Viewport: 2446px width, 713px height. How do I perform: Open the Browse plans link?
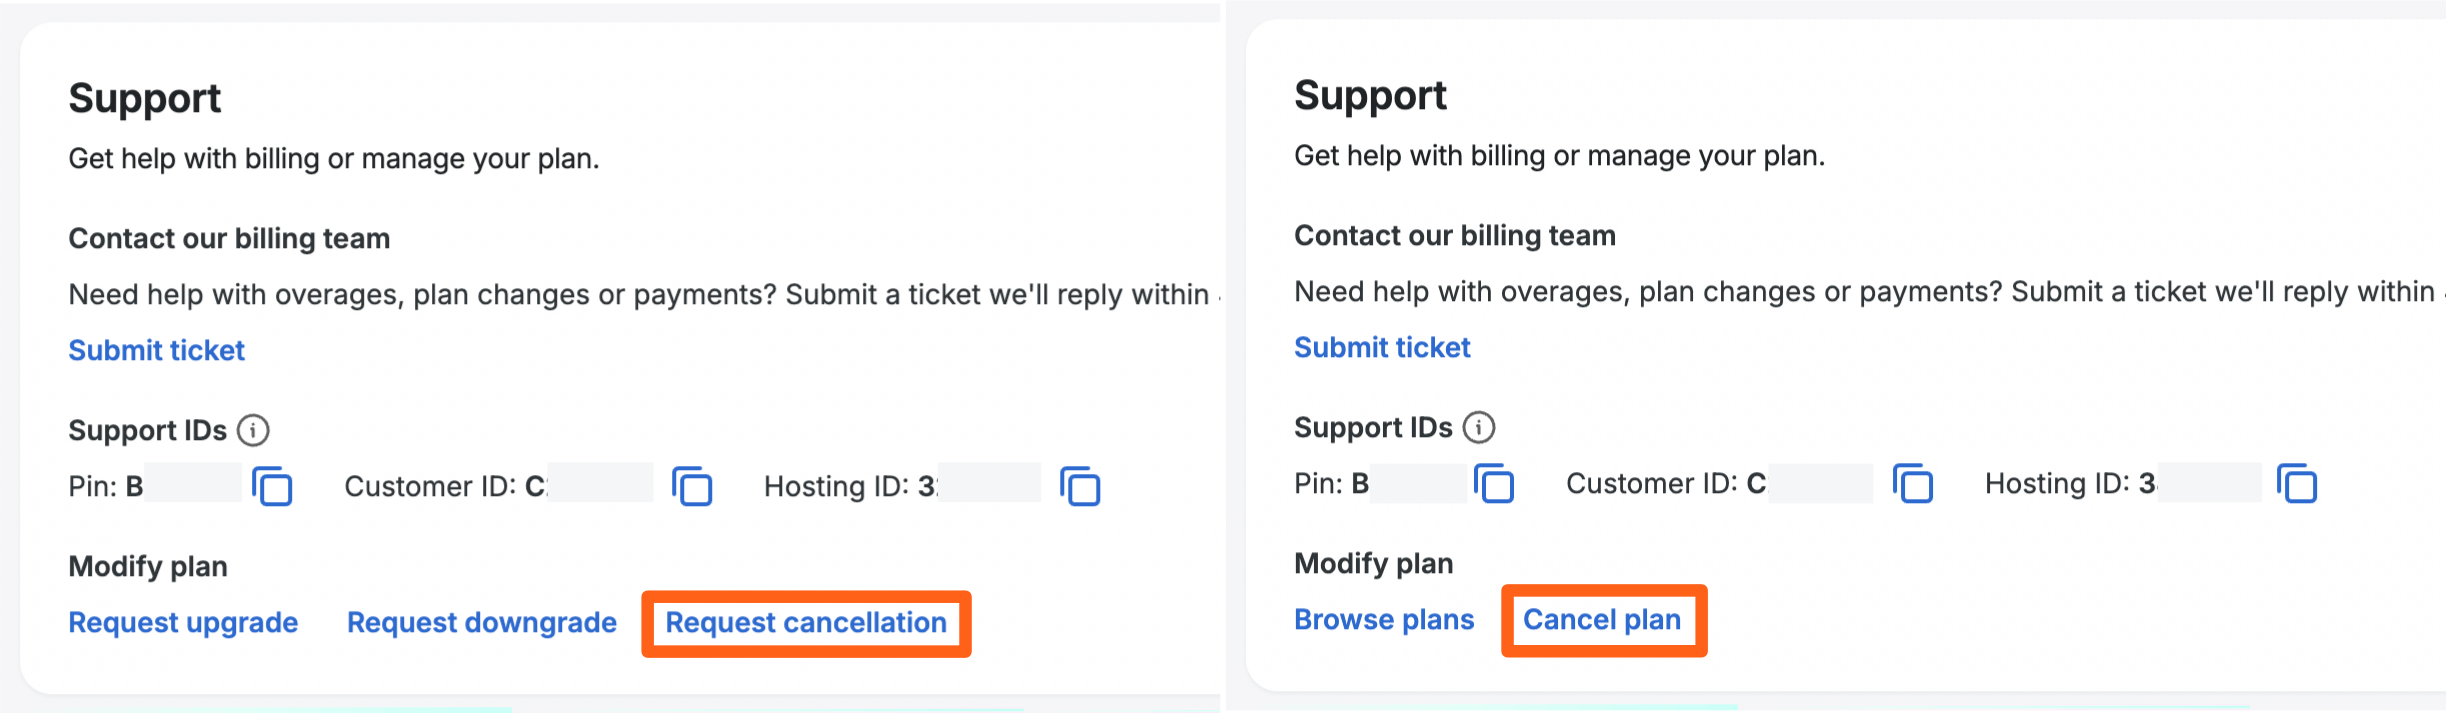1384,619
